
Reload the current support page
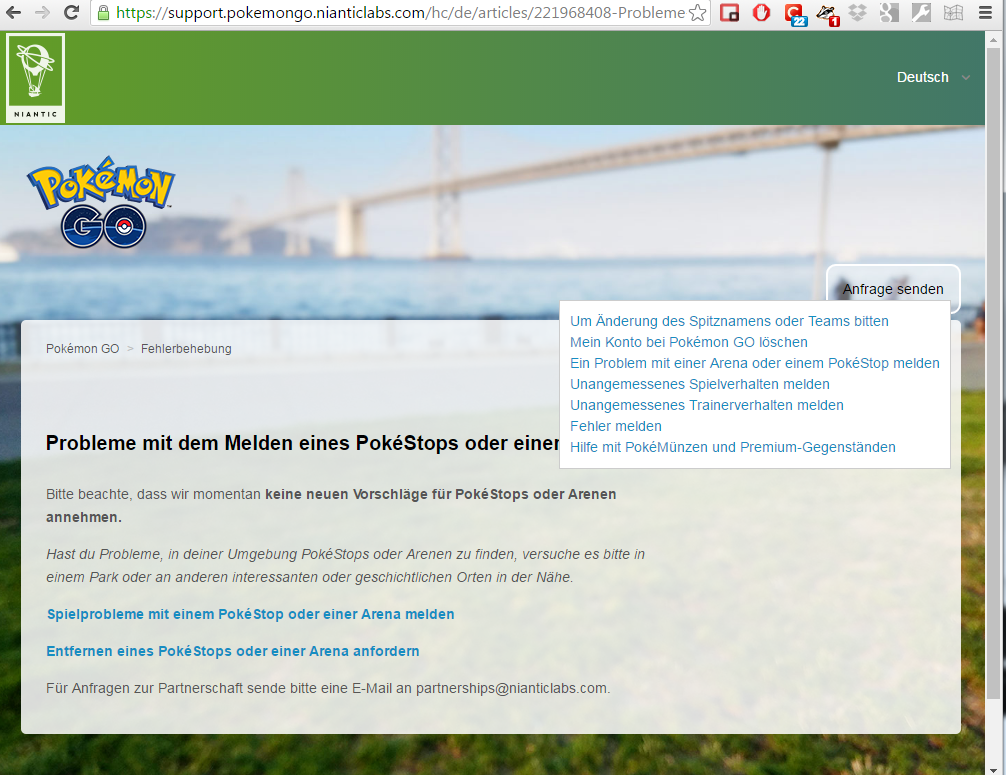(70, 13)
